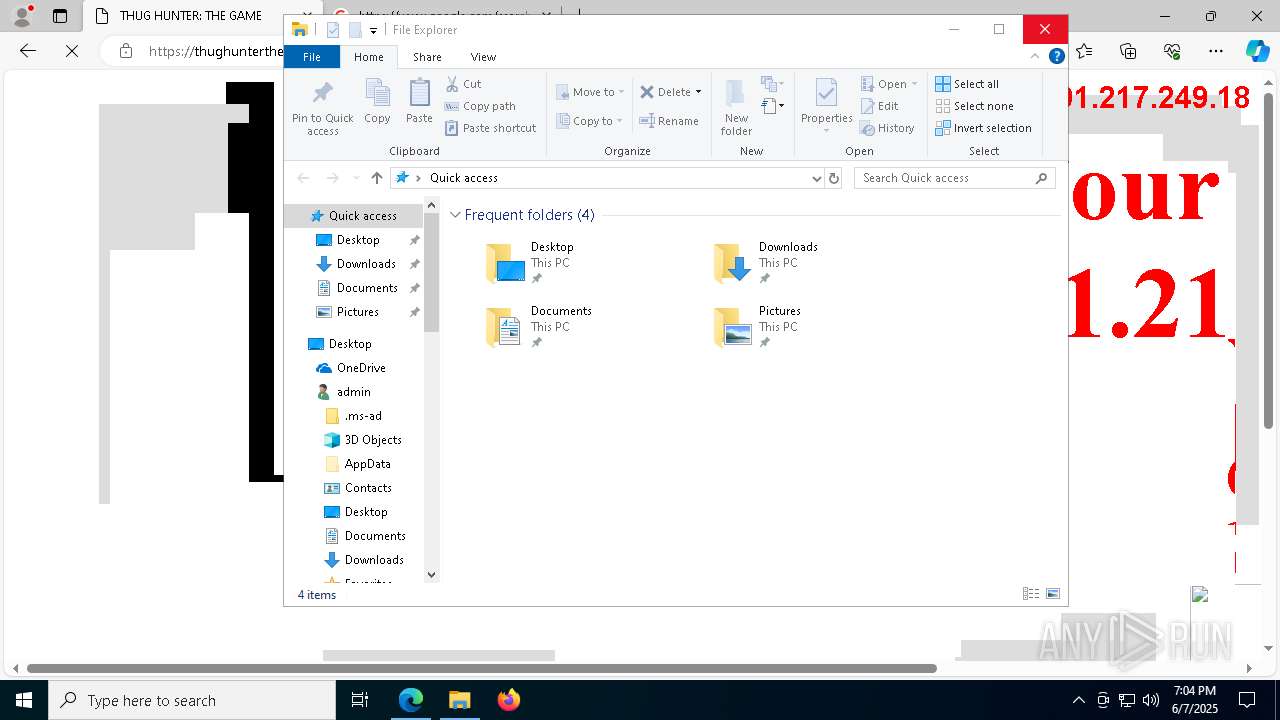
Task: Open address bar history dropdown
Action: (x=817, y=178)
